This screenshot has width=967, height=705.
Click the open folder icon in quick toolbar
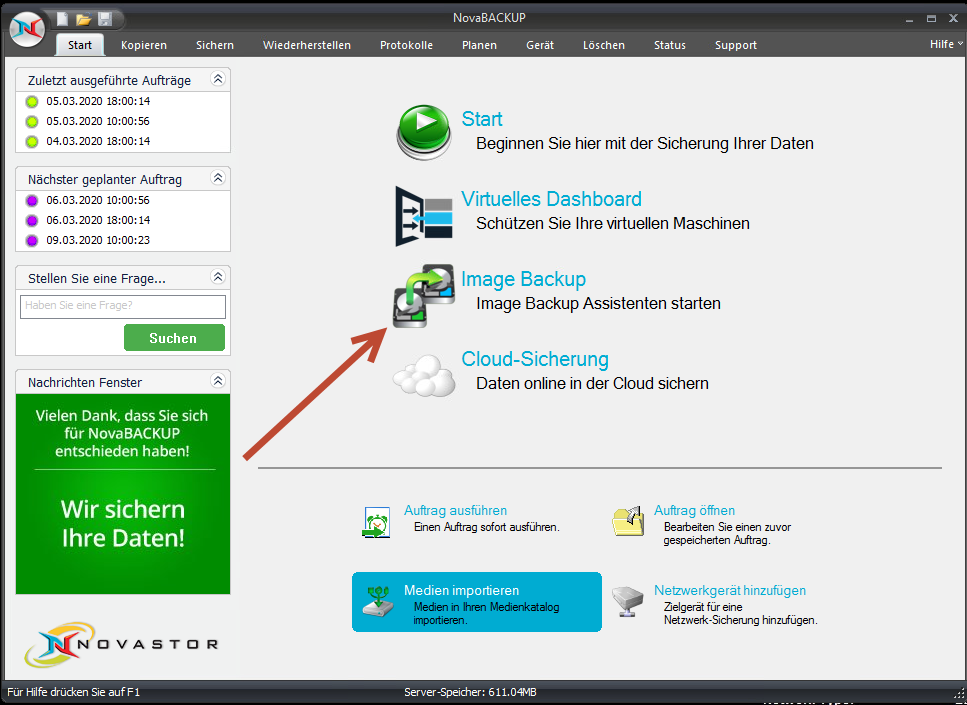(83, 19)
